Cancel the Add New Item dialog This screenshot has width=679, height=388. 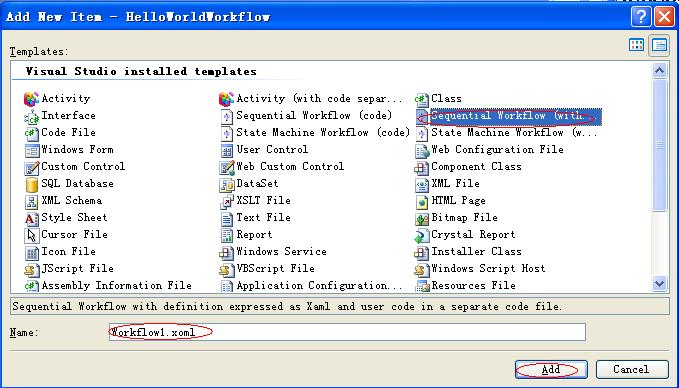coord(632,369)
